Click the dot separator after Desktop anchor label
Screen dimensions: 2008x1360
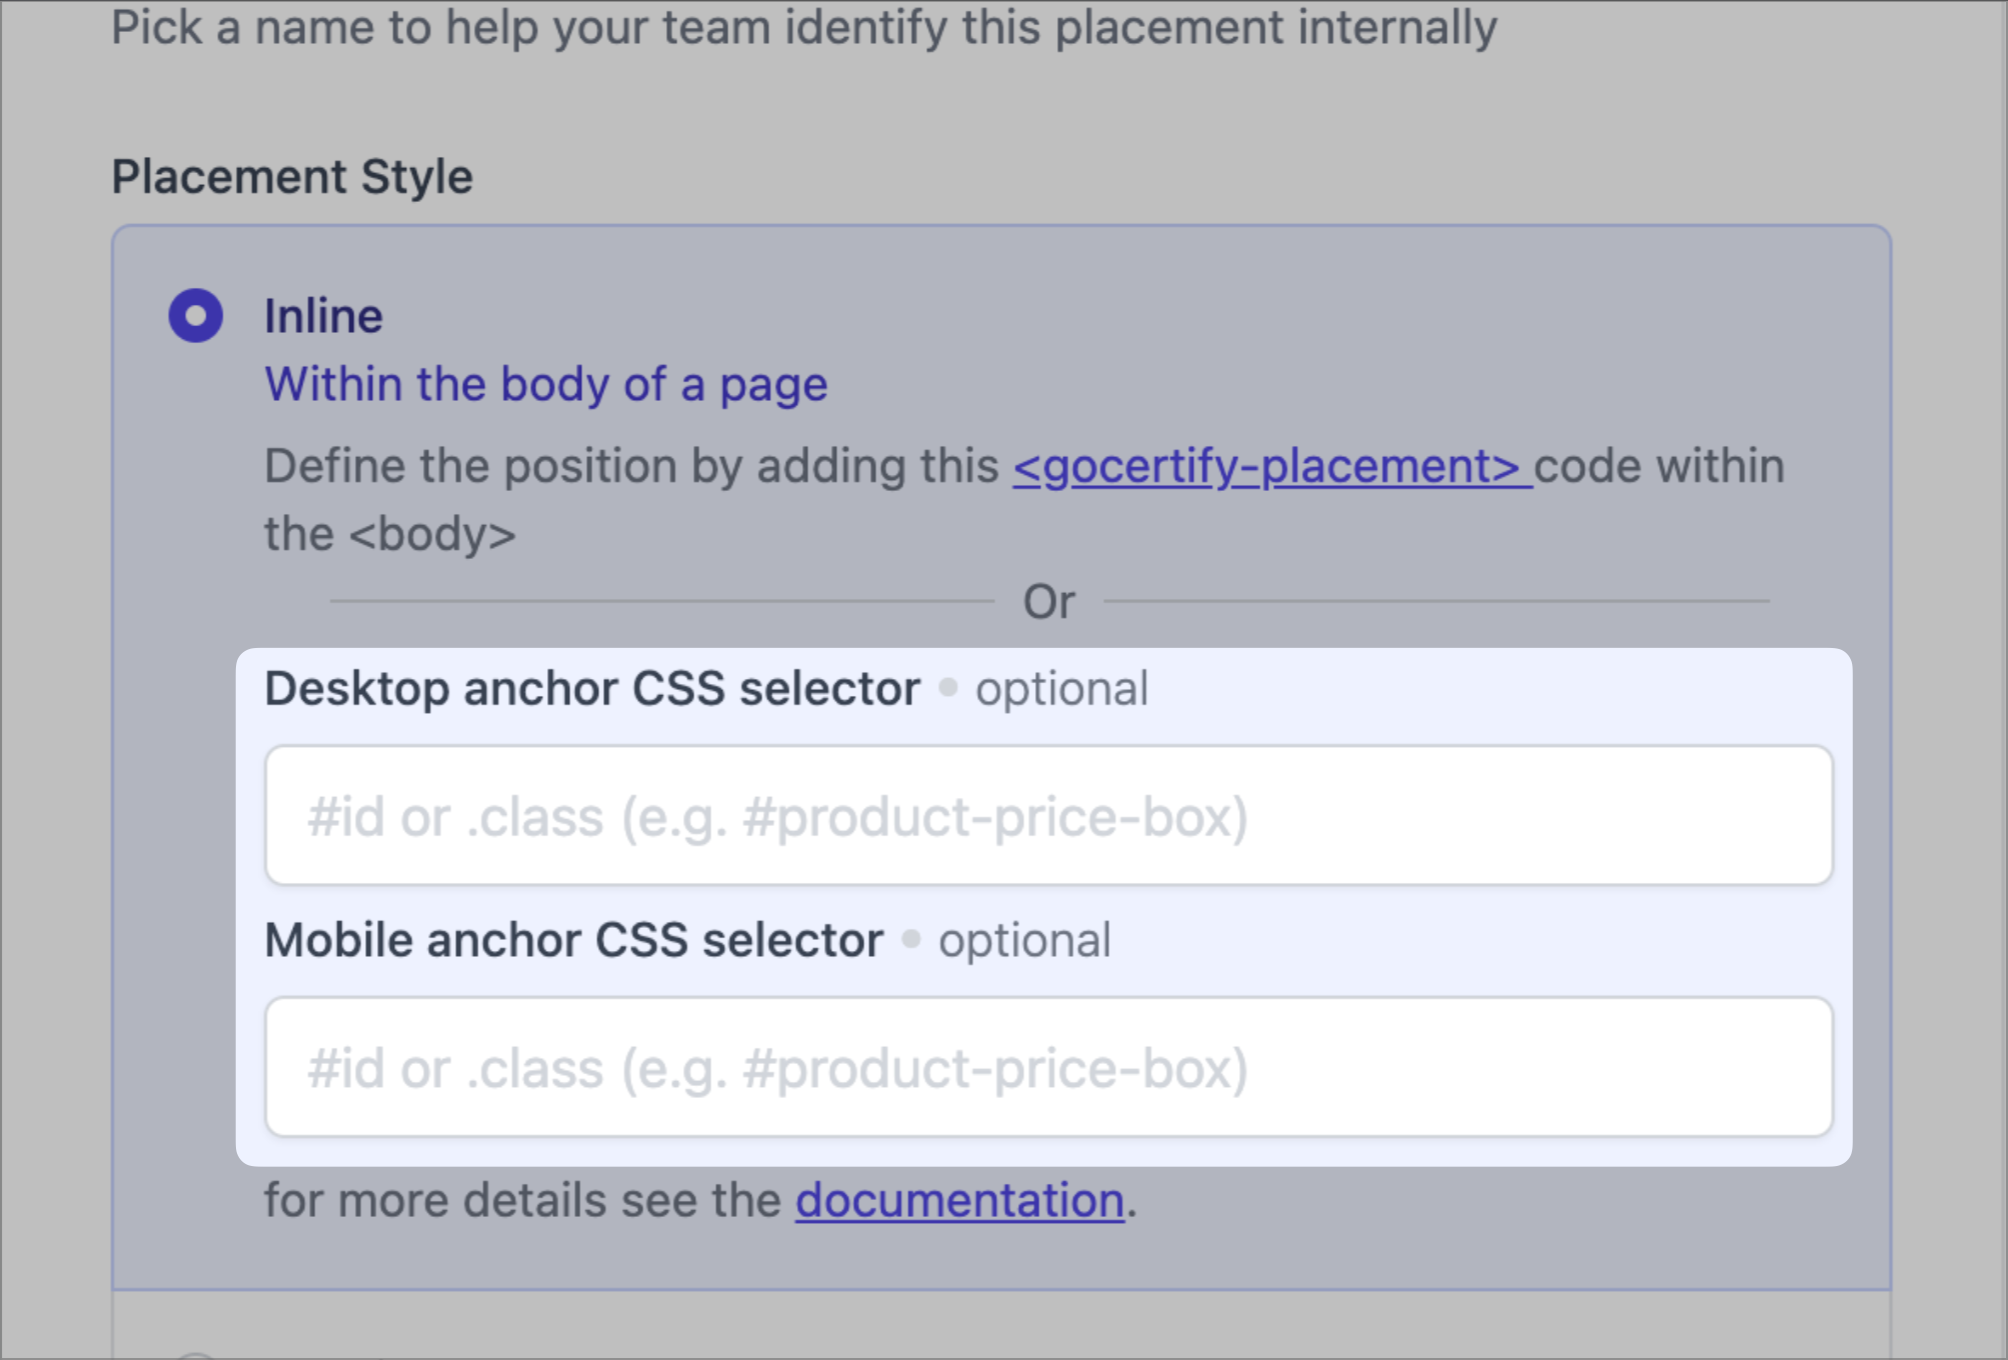tap(948, 688)
